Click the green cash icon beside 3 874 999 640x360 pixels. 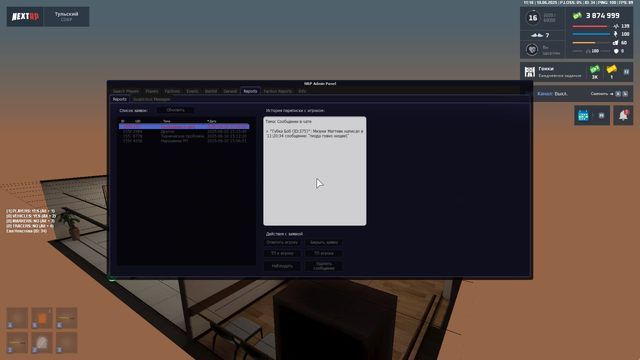577,16
